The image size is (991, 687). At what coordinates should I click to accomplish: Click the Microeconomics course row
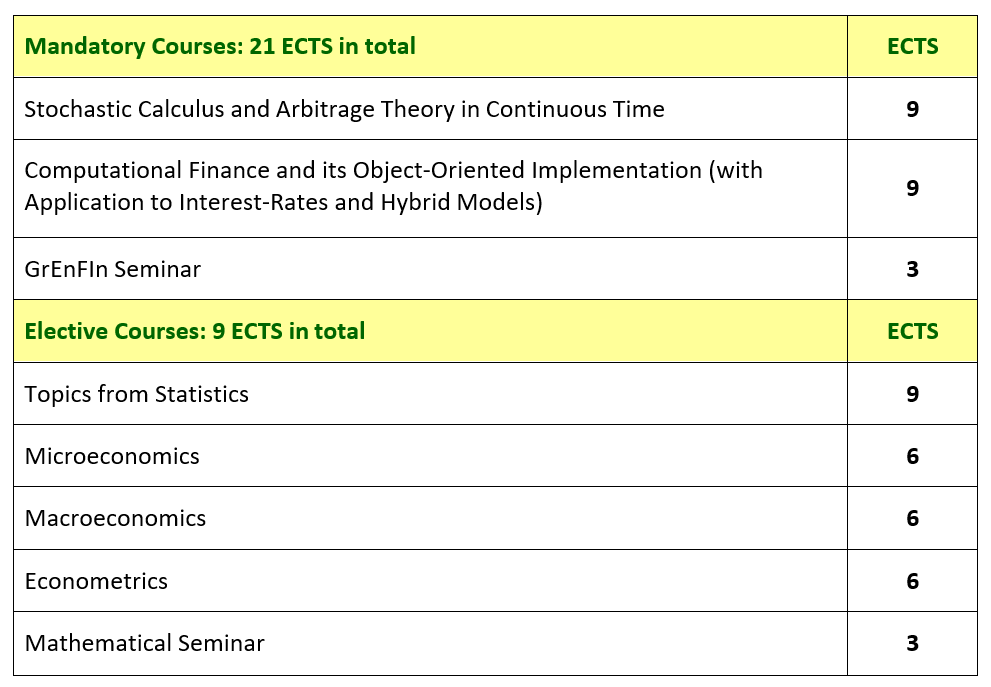[430, 456]
